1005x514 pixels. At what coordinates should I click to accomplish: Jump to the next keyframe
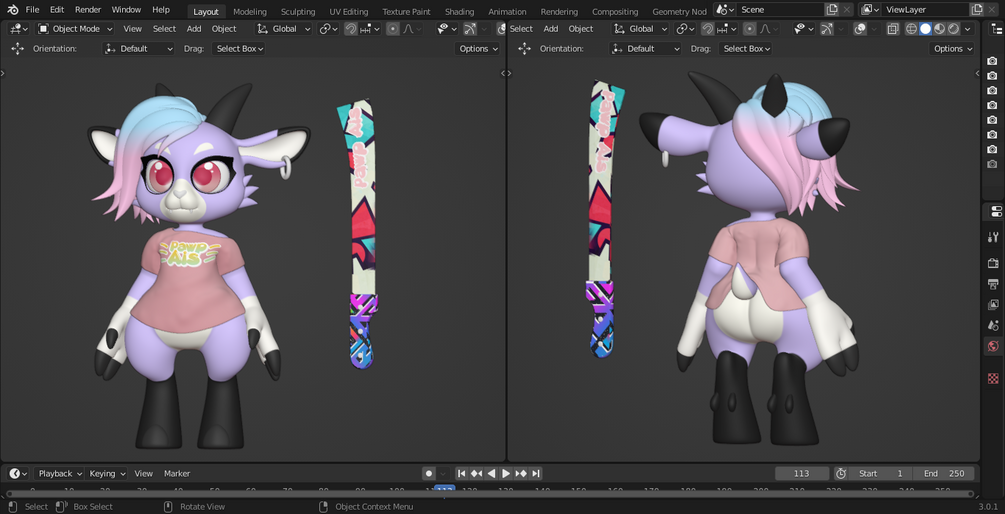point(521,474)
